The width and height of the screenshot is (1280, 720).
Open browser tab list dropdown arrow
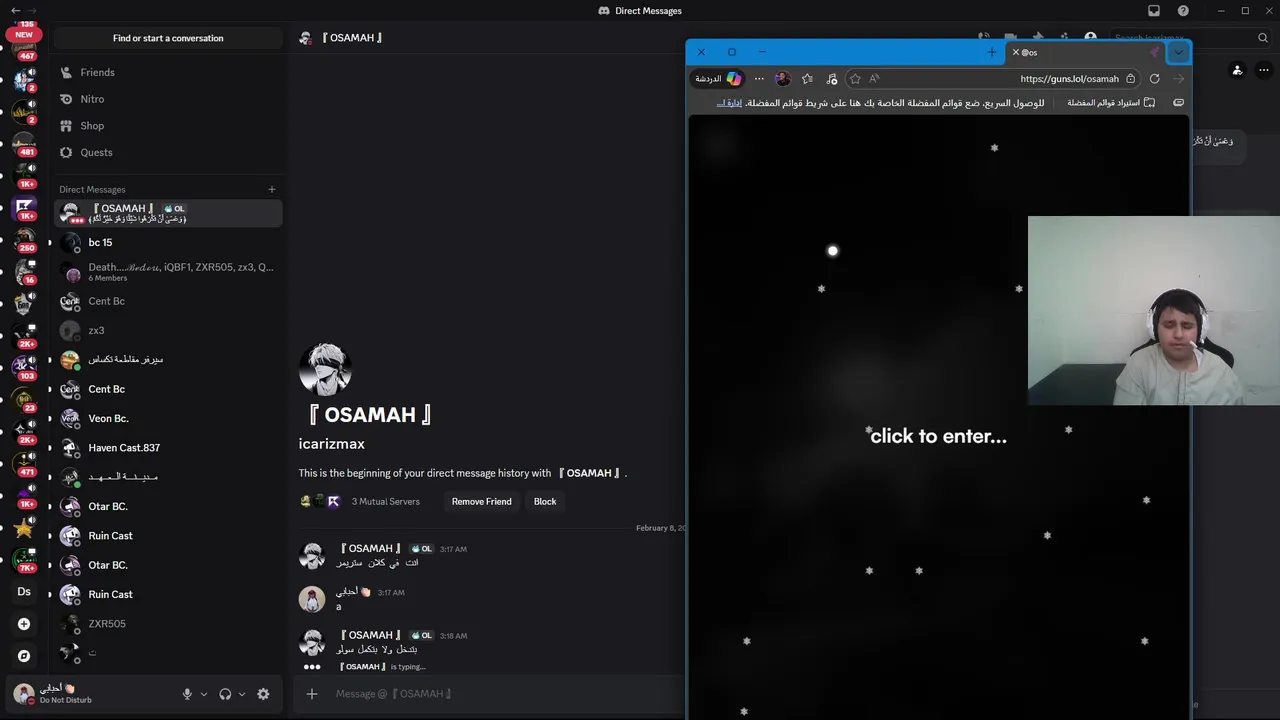click(x=1178, y=52)
